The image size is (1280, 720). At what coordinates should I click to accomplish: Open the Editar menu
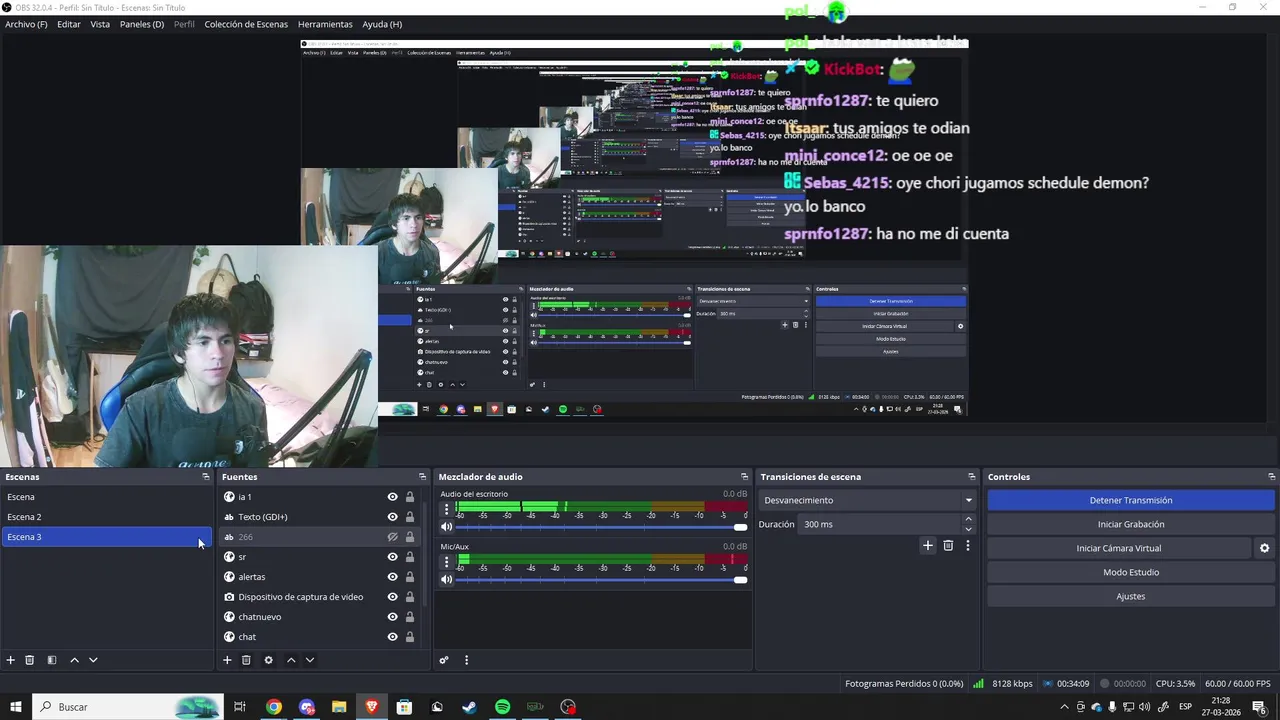pyautogui.click(x=69, y=24)
